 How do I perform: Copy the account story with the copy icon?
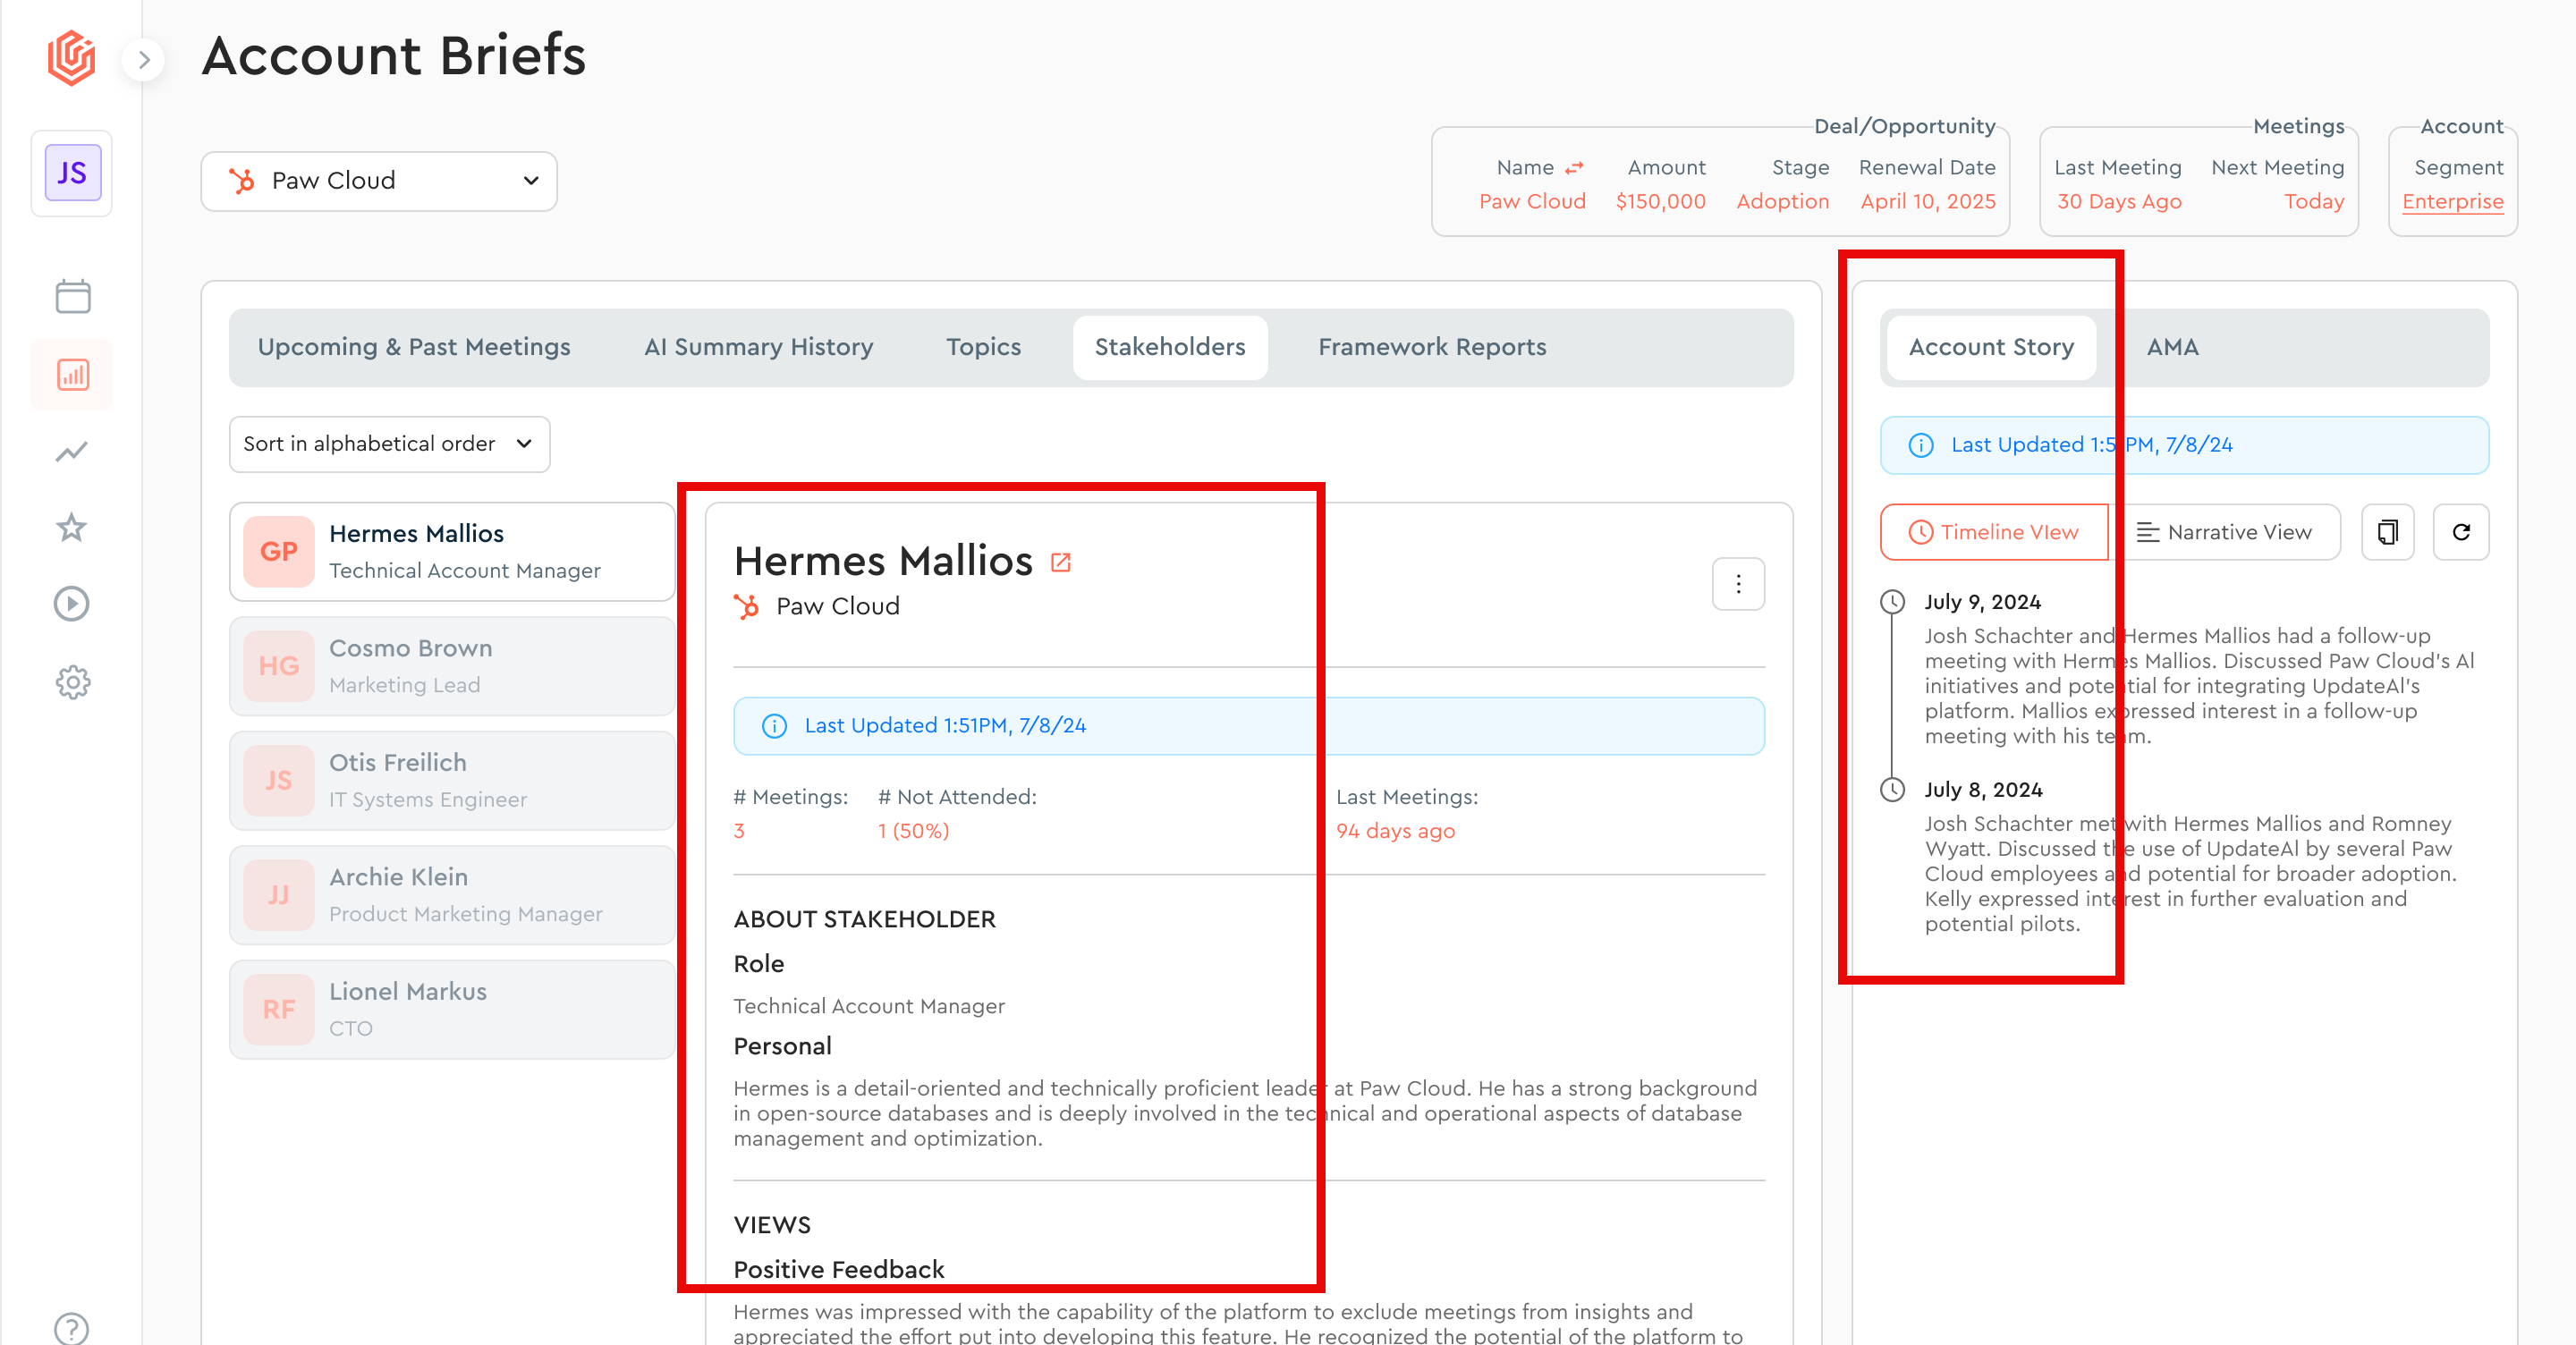click(2388, 532)
